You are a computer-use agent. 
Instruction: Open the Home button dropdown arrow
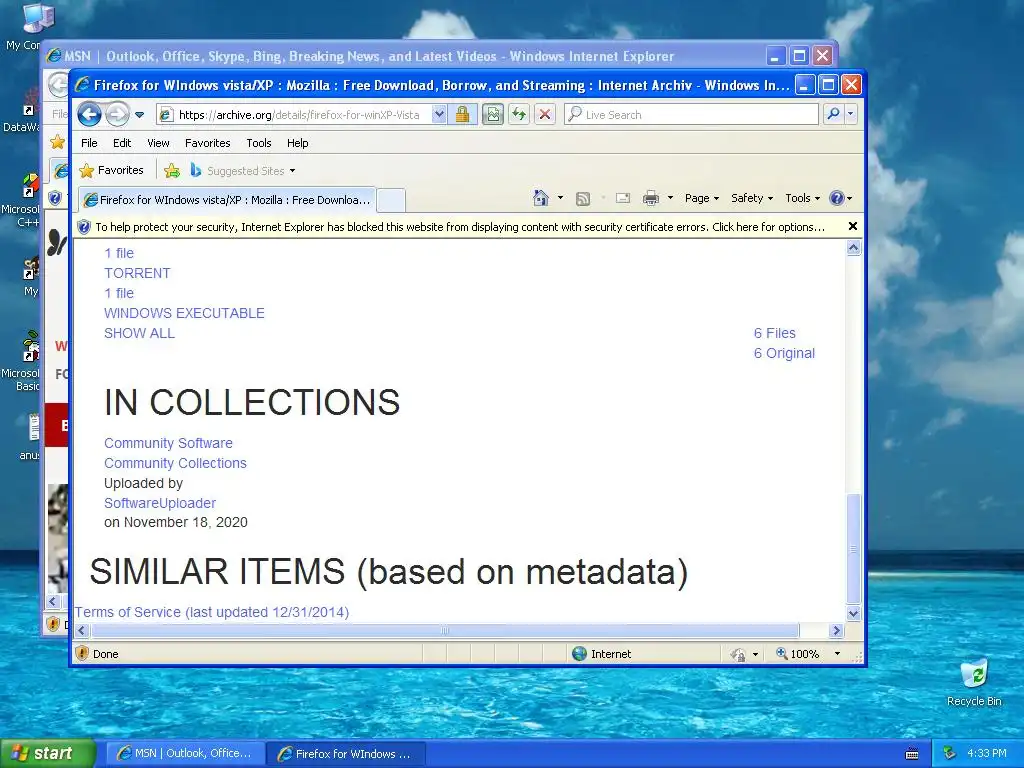click(x=560, y=198)
